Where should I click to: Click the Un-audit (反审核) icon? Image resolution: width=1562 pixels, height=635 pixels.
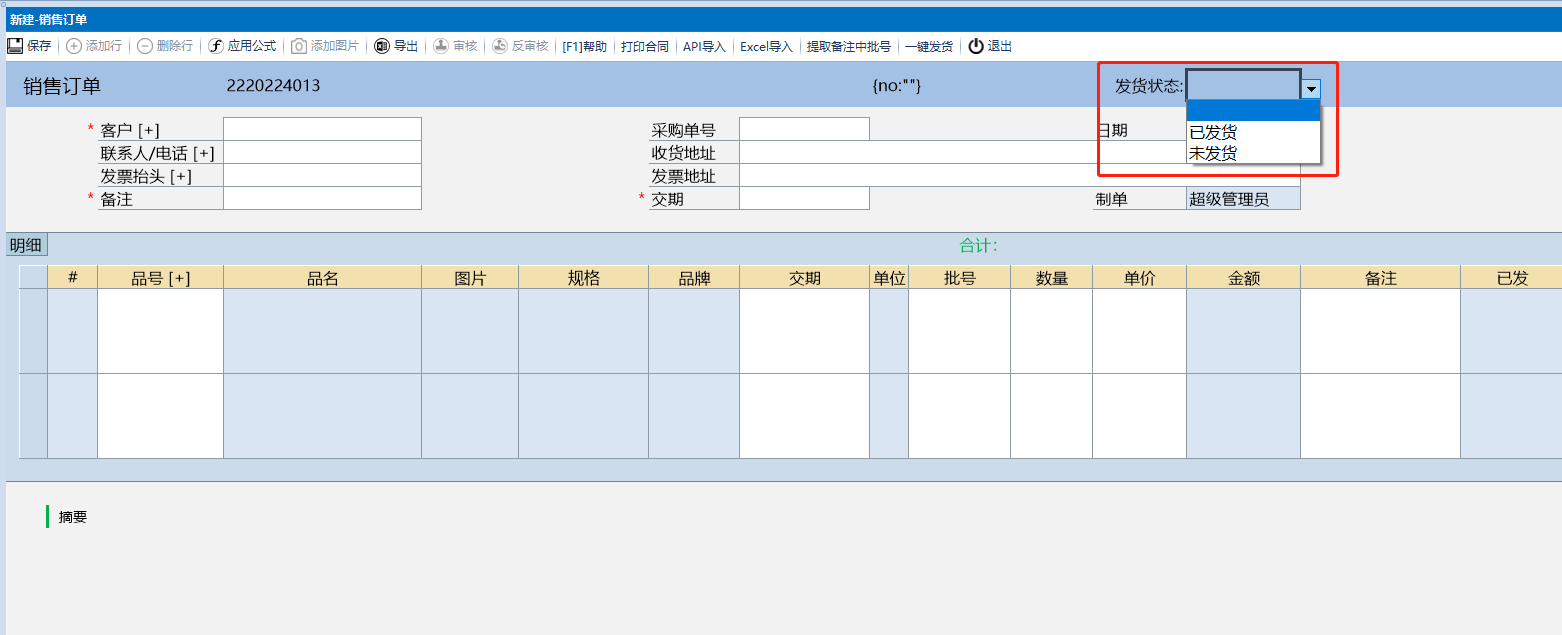click(500, 46)
